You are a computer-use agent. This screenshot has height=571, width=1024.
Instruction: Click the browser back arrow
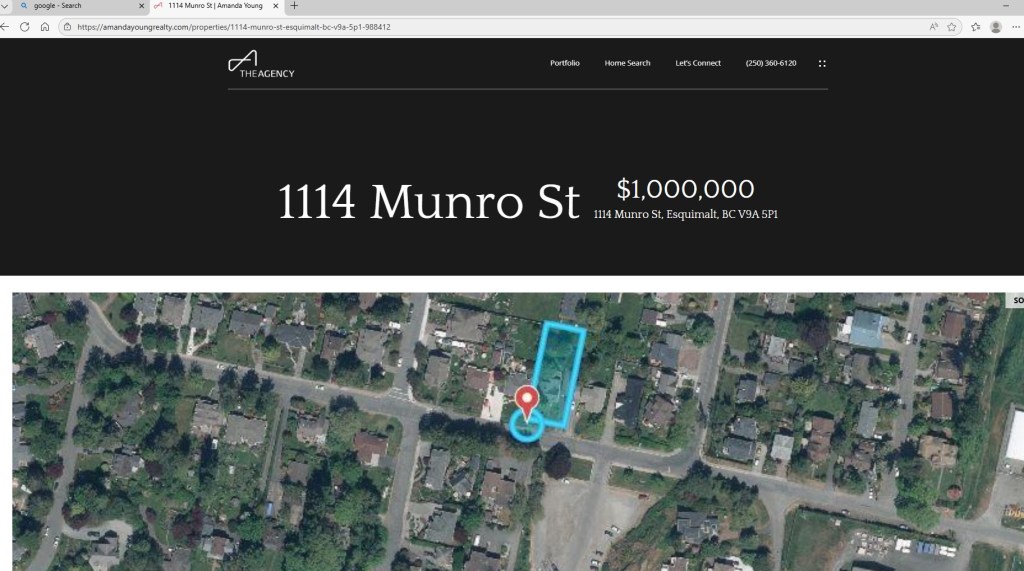point(5,27)
